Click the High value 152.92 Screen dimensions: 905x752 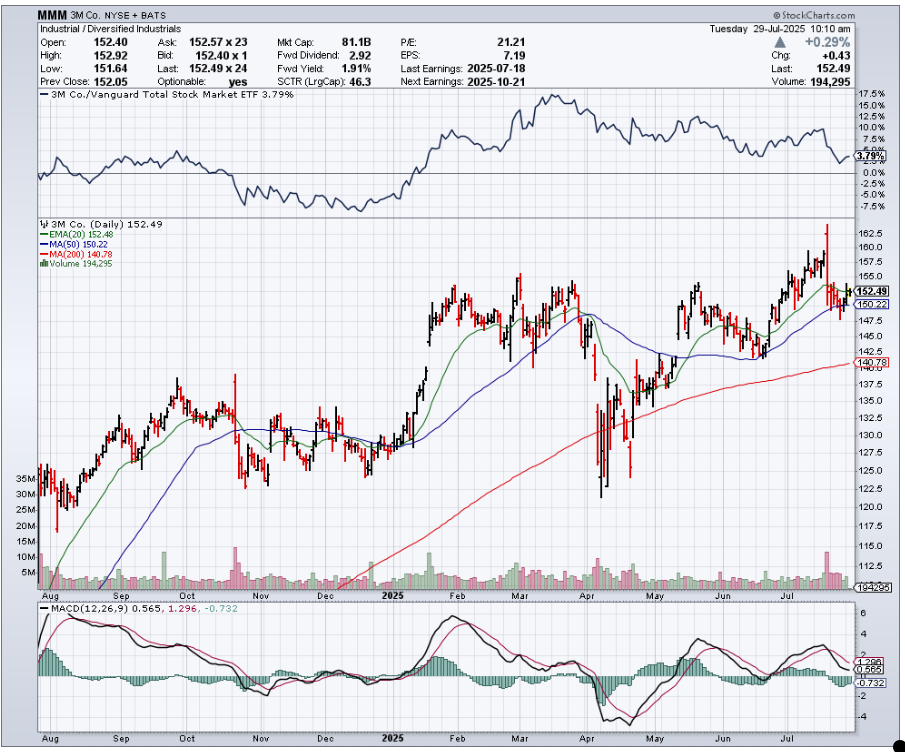pyautogui.click(x=111, y=55)
